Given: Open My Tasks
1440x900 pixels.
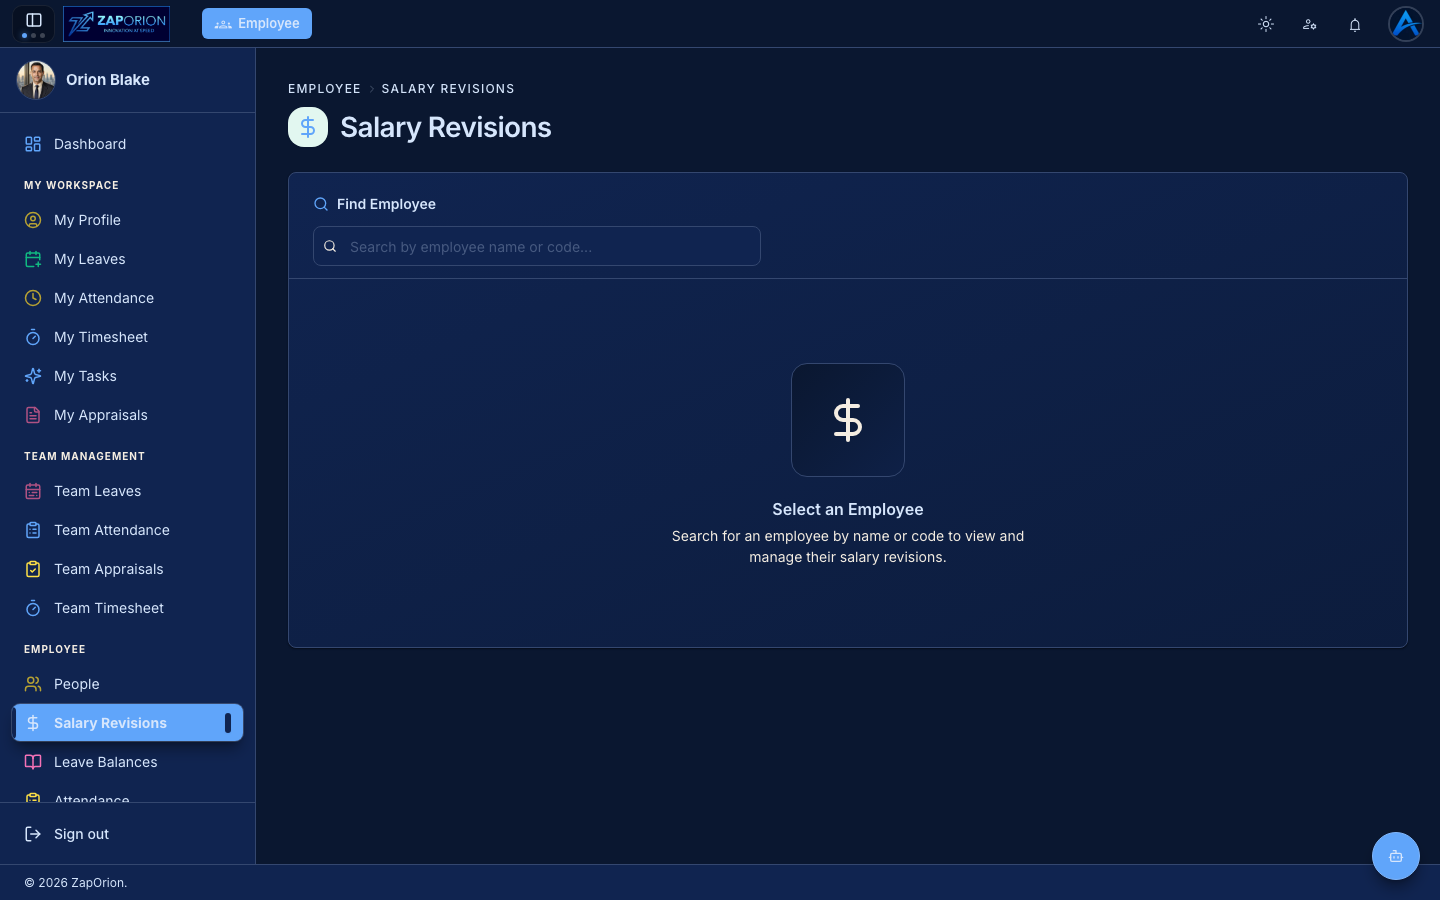Looking at the screenshot, I should point(127,376).
